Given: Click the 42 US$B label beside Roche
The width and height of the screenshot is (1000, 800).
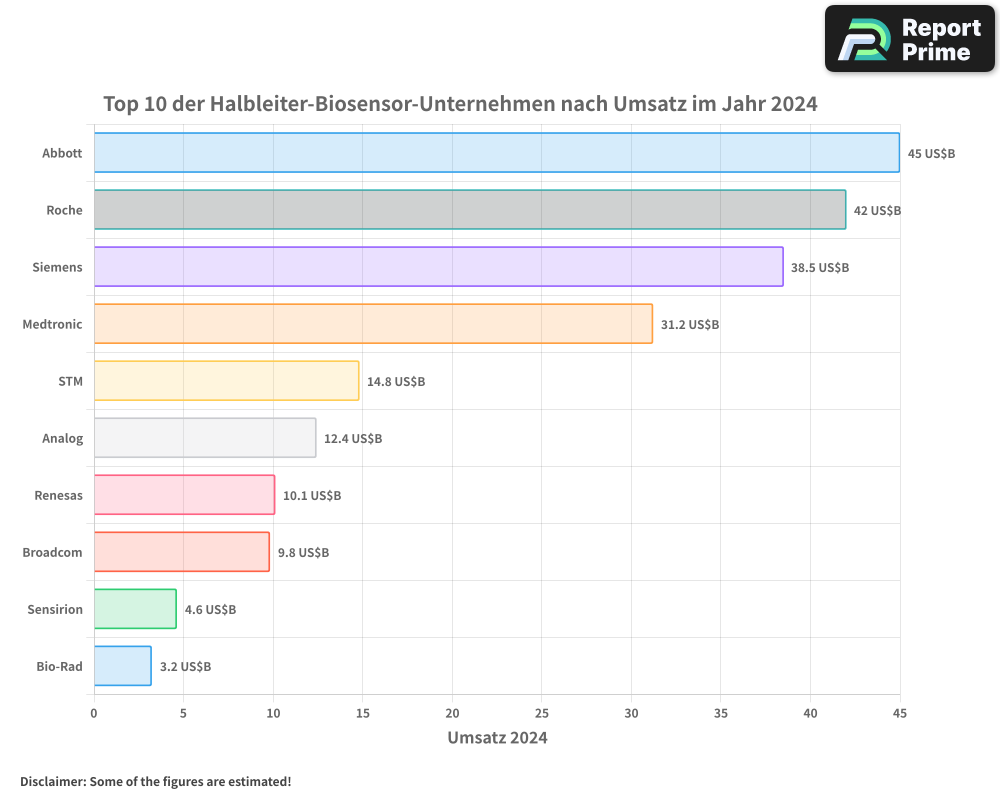Looking at the screenshot, I should pyautogui.click(x=876, y=210).
